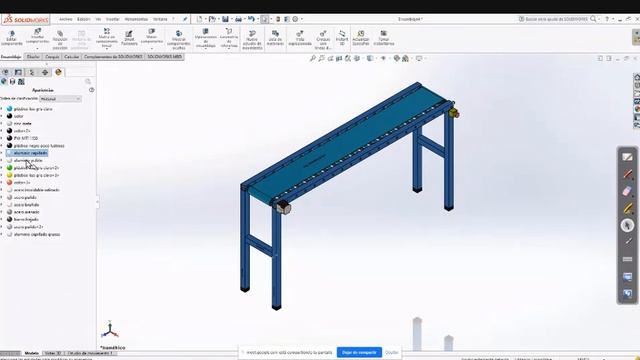The width and height of the screenshot is (640, 360).
Task: Click Nuevo estudio de movimiento
Action: coord(252,40)
